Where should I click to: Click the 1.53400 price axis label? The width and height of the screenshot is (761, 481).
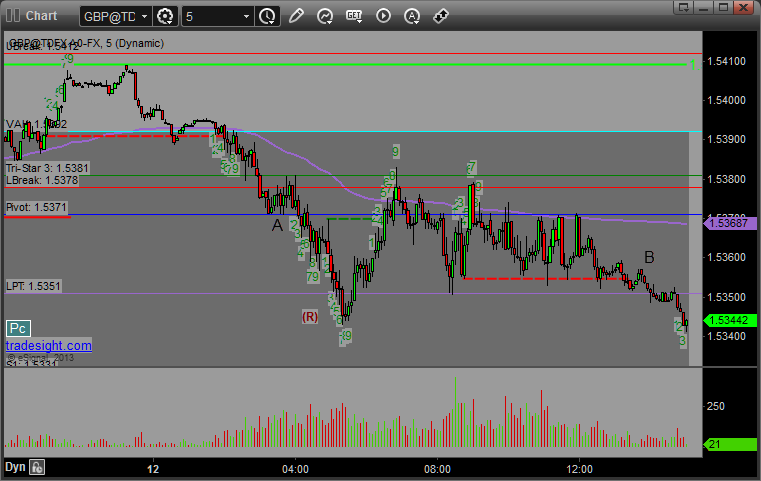tap(727, 336)
